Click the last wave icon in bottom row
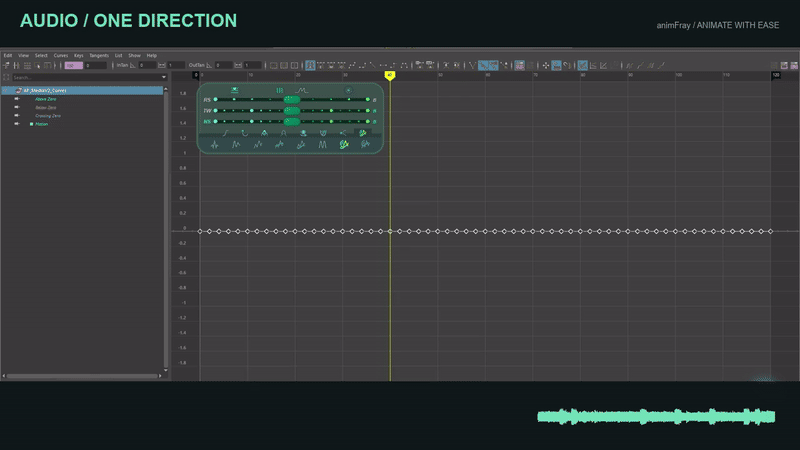Viewport: 800px width, 450px height. (x=365, y=145)
